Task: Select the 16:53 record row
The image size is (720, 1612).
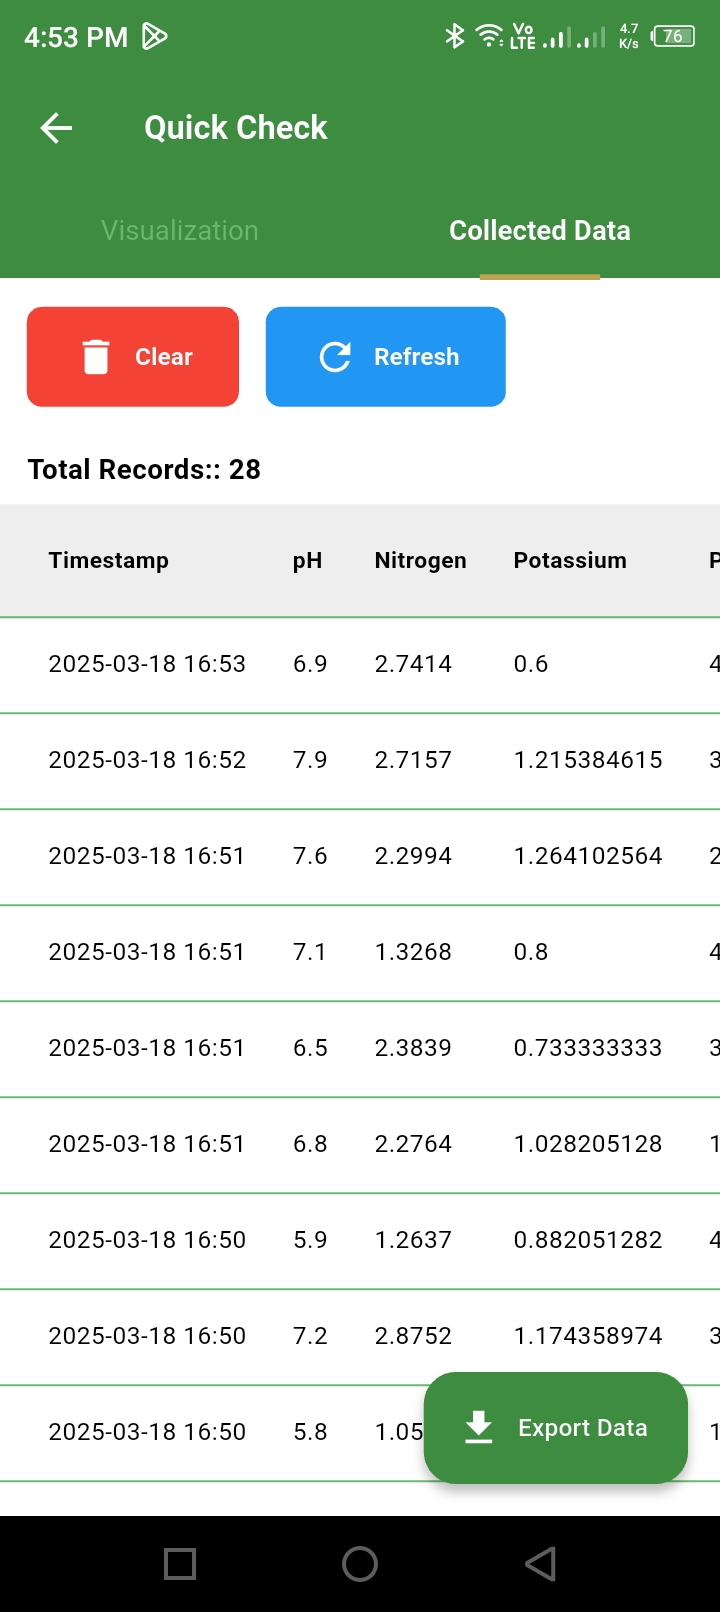Action: click(147, 664)
